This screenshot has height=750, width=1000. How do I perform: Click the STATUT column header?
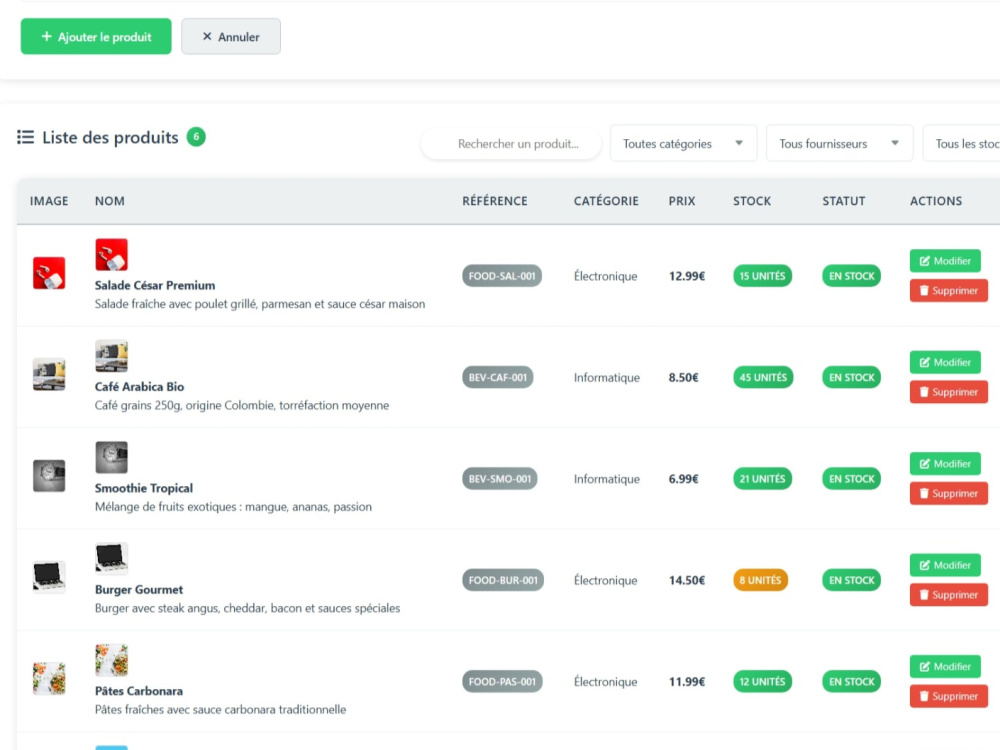pyautogui.click(x=844, y=201)
